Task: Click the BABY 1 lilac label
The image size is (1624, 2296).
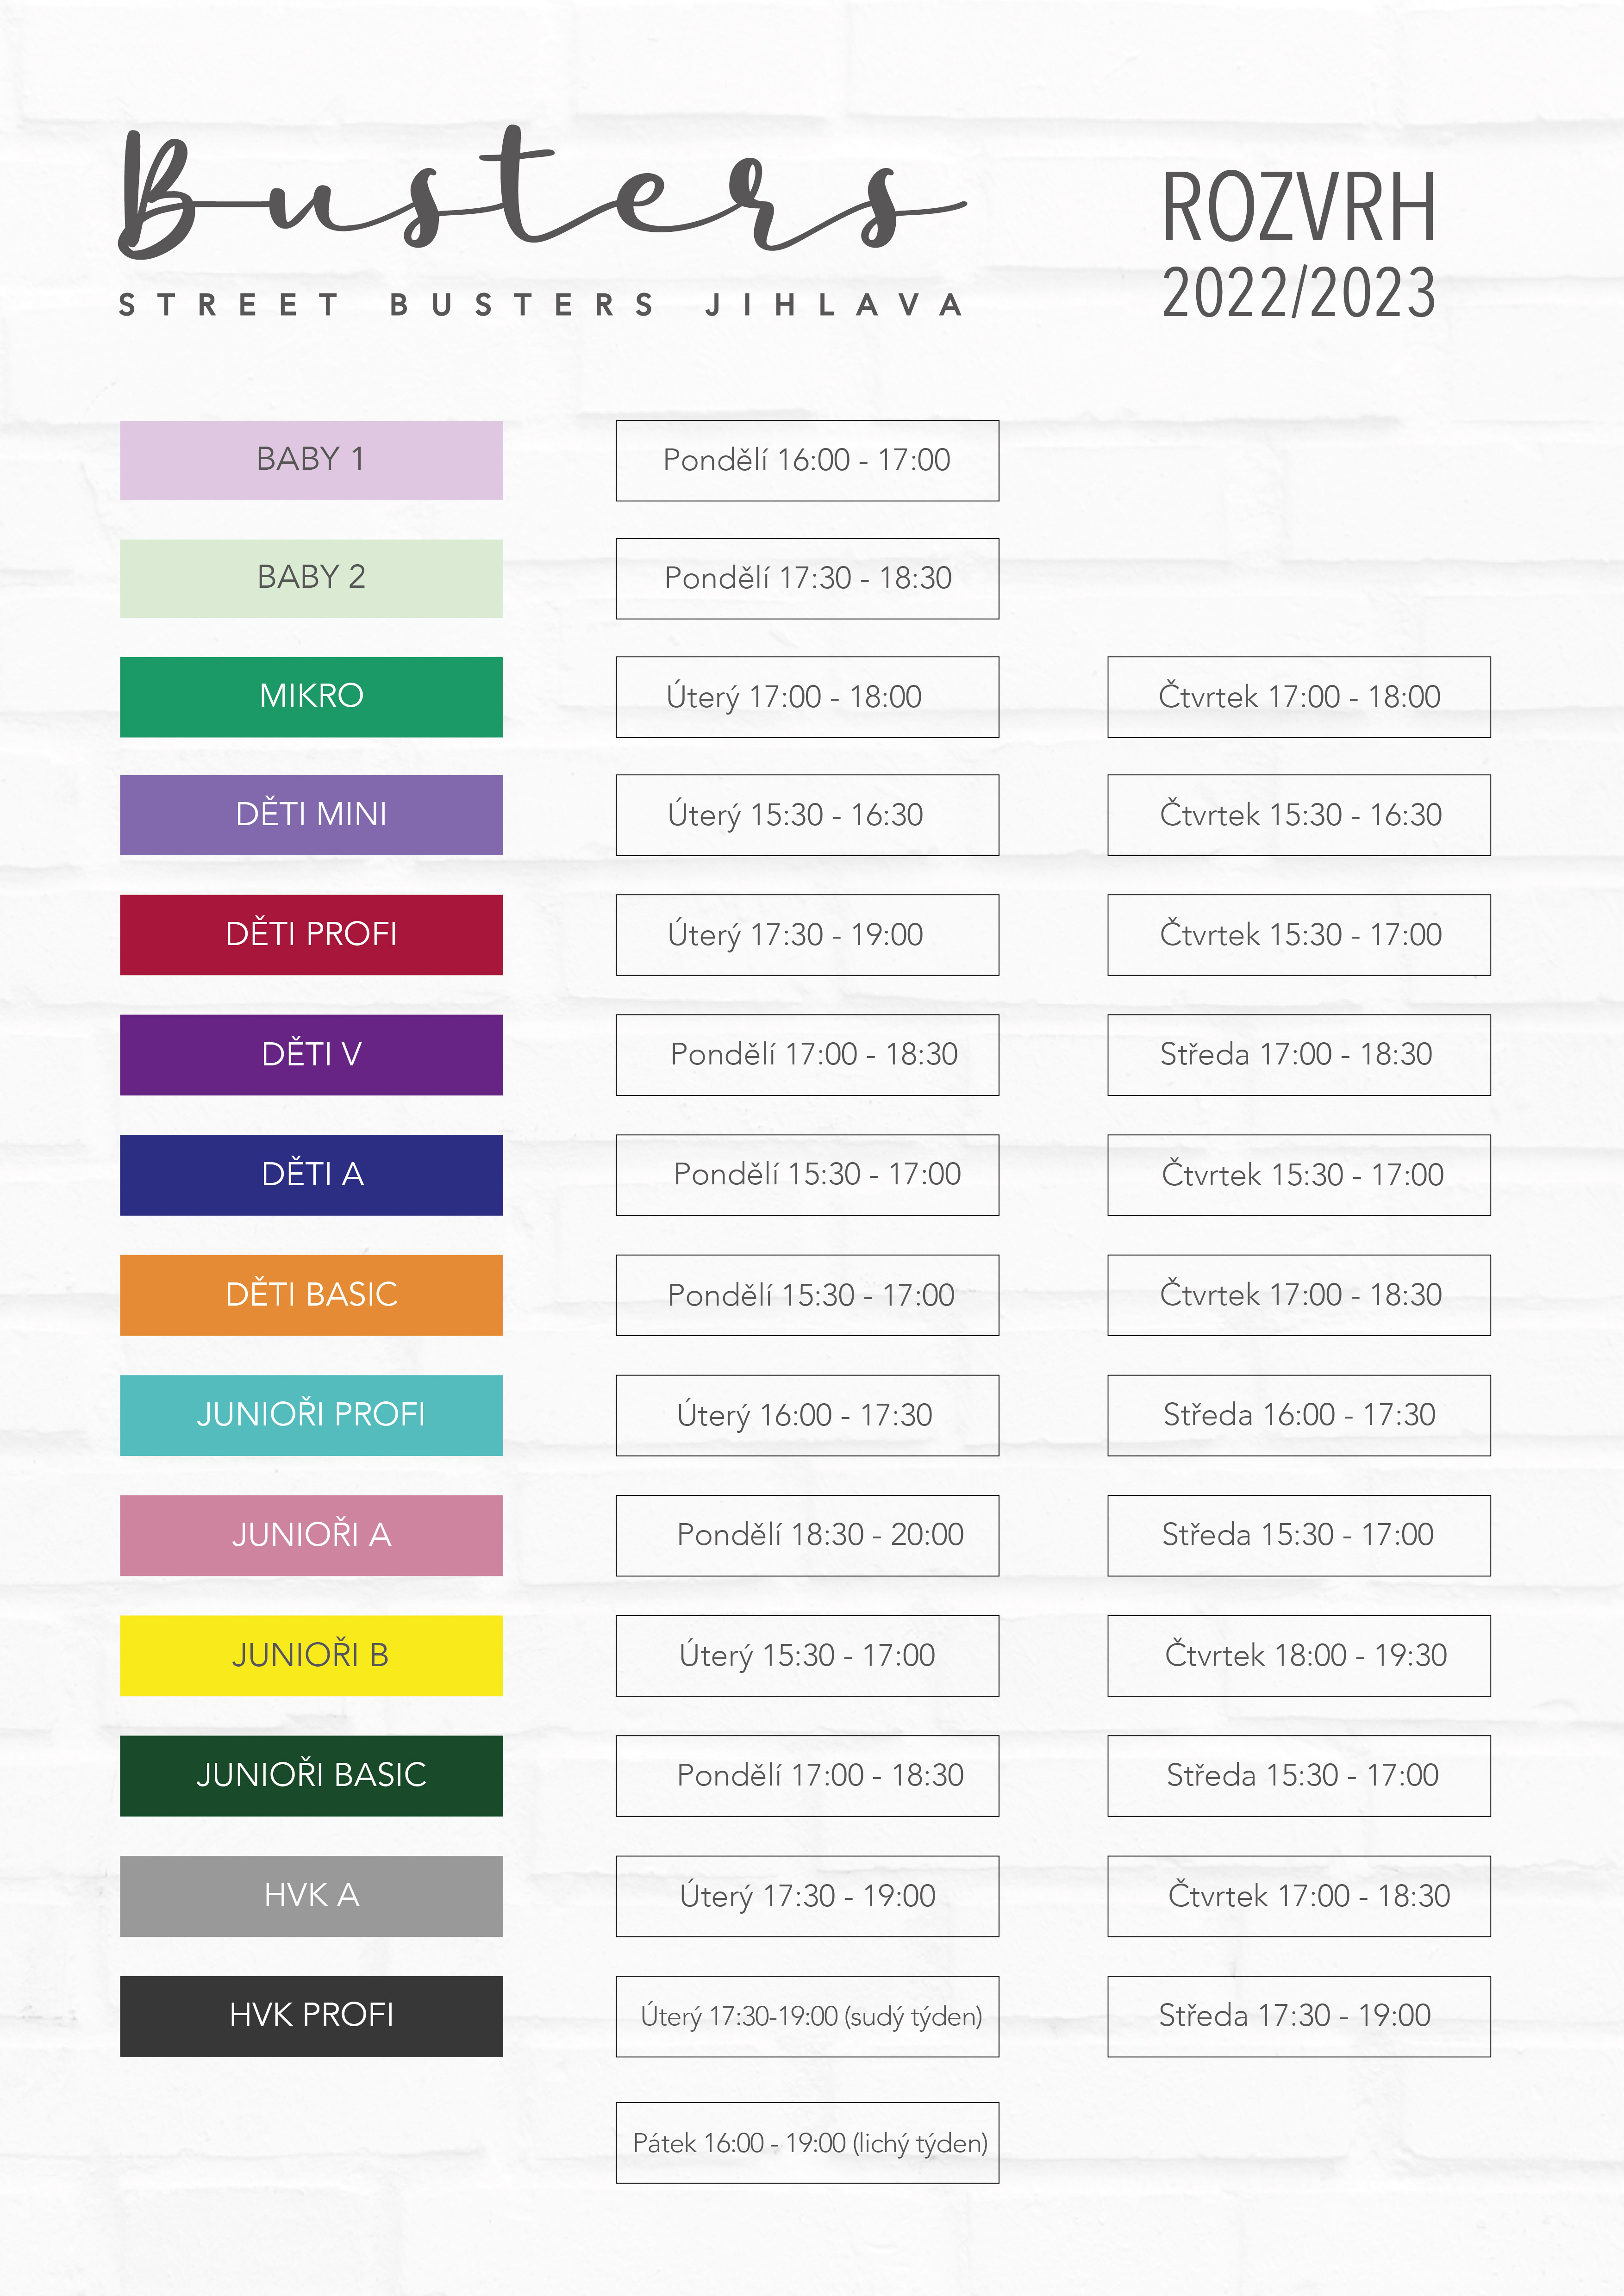Action: 311,460
